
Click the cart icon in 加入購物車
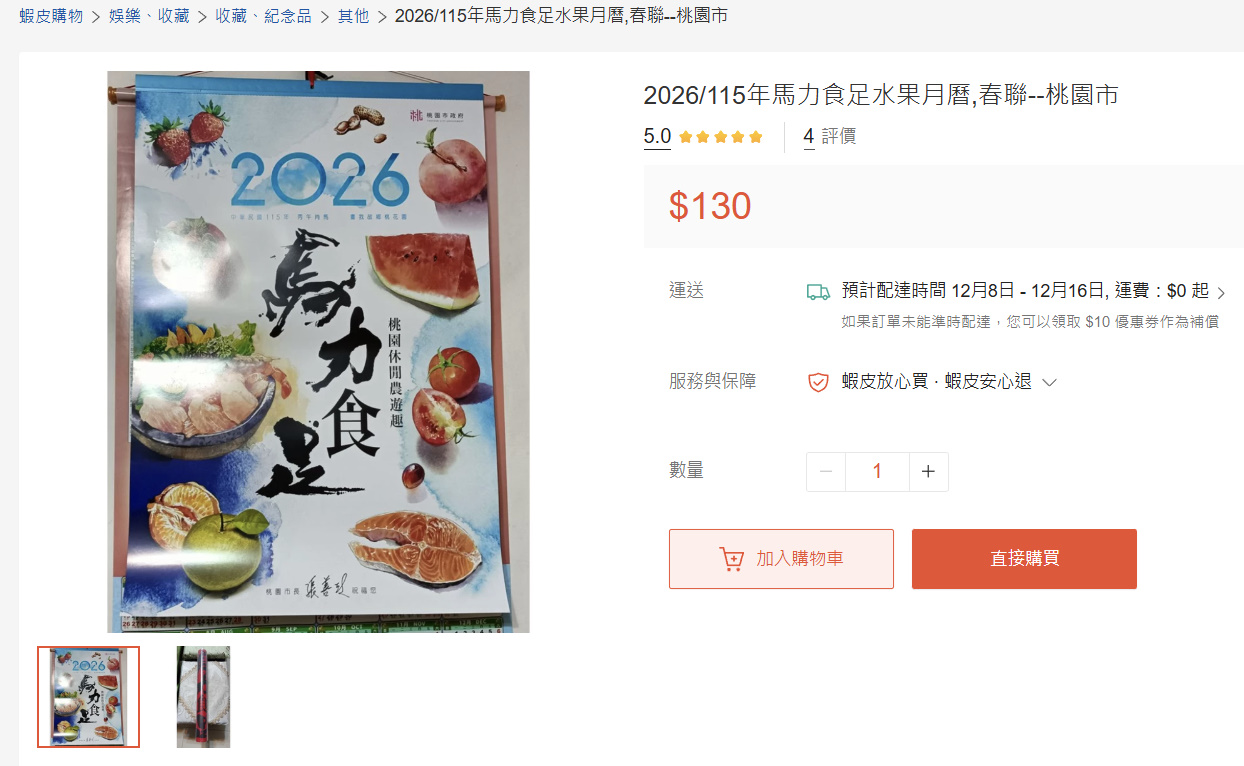[731, 559]
